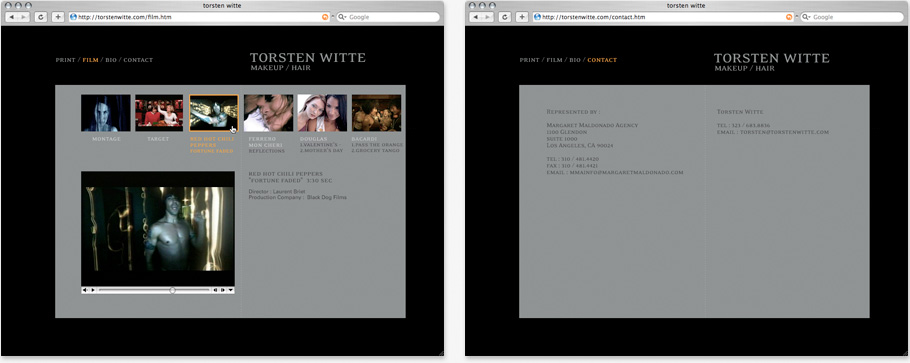Select the Ferrero Mon Cheri thumbnail
Image resolution: width=910 pixels, height=363 pixels.
point(268,113)
